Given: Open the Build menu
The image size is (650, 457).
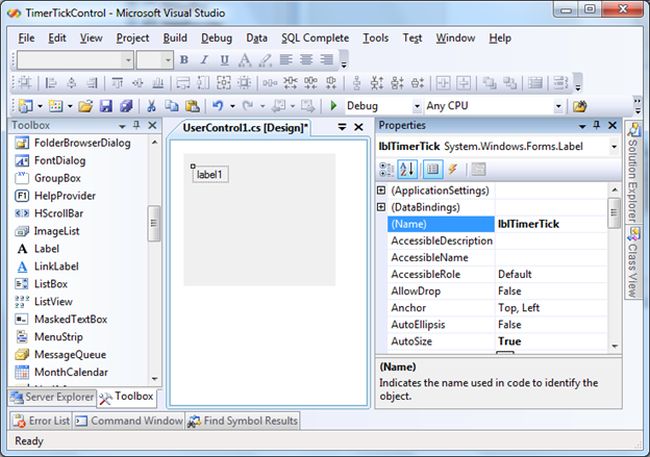Looking at the screenshot, I should (175, 38).
